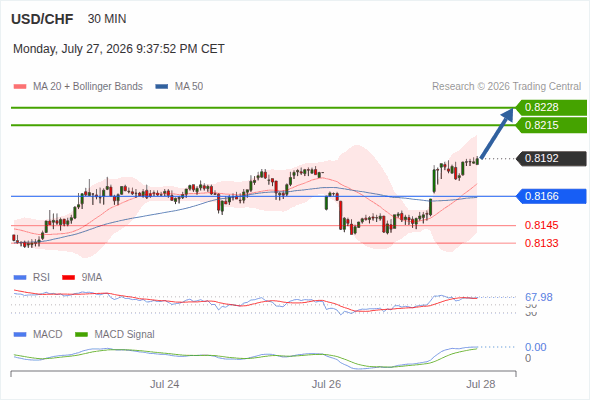Select the 0.8228 resistance price tag

pyautogui.click(x=551, y=108)
